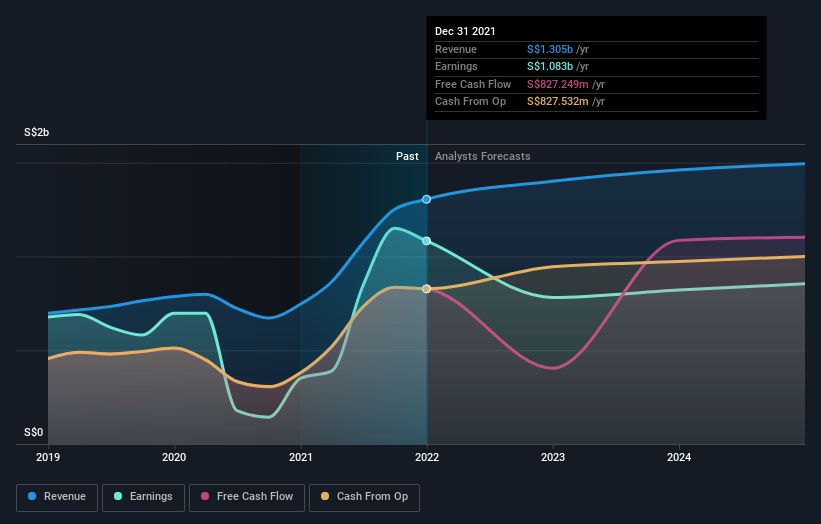Click the Revenue data point marker at 2022
821x524 pixels.
(x=427, y=199)
